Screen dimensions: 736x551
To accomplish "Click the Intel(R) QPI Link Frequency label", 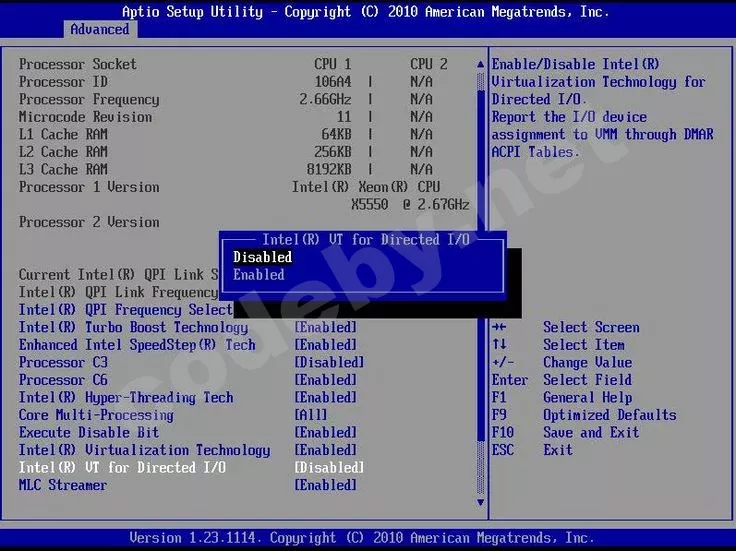I will 118,292.
